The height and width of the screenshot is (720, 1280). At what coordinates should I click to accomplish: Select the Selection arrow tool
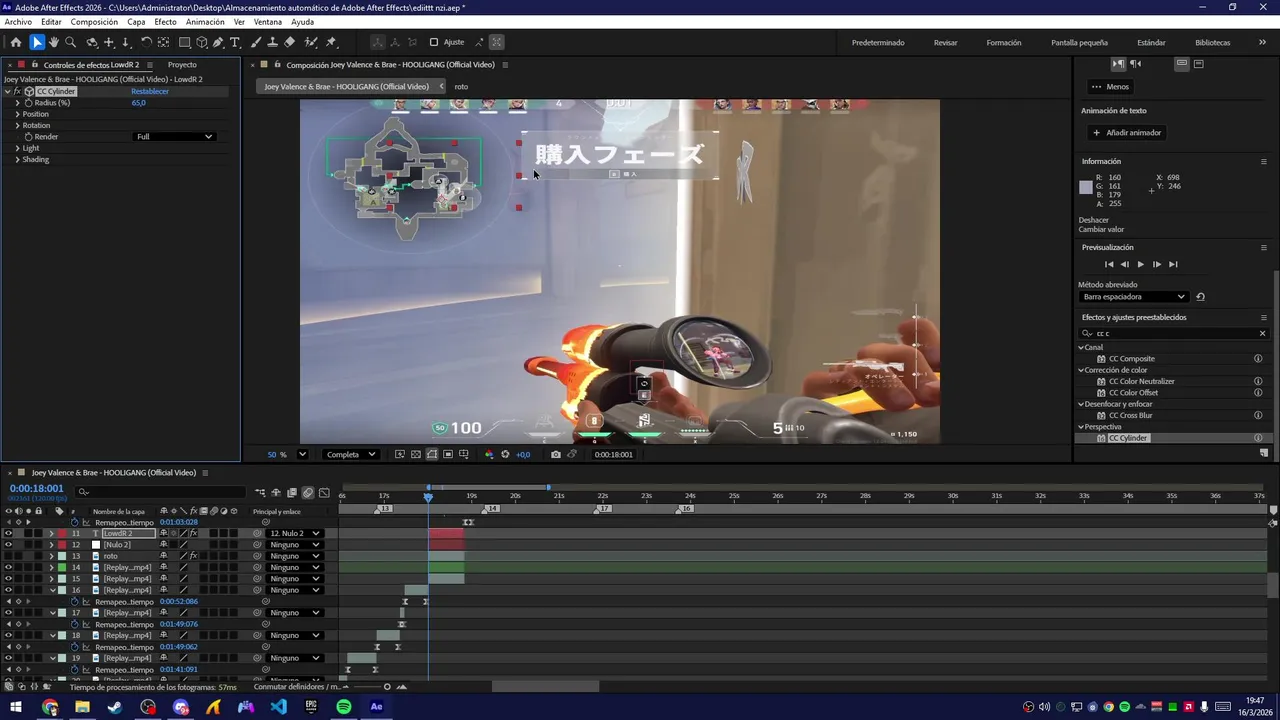tap(37, 42)
